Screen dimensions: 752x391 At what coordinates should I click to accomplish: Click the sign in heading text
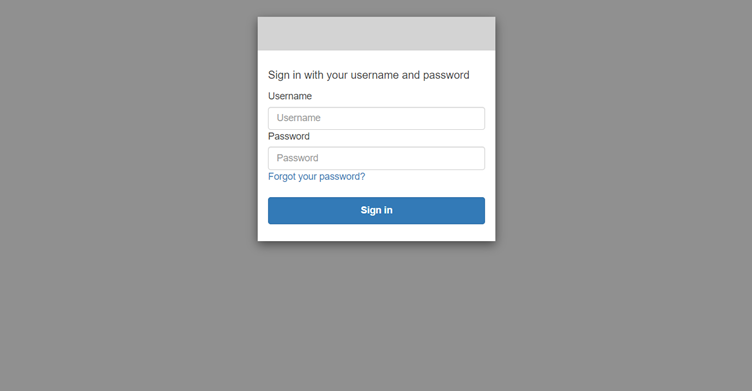coord(368,75)
